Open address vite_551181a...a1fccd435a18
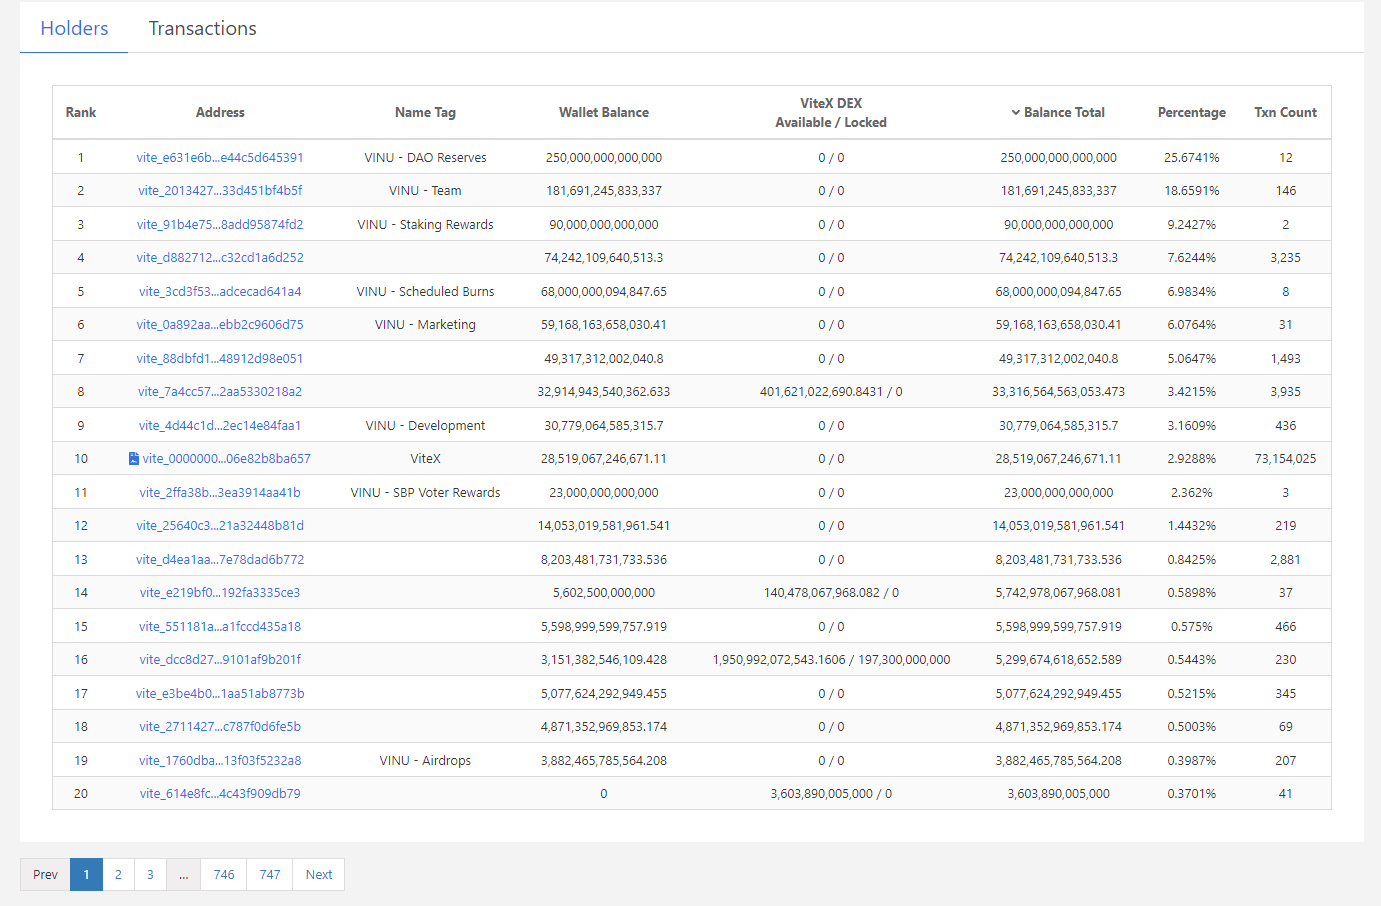 [x=220, y=627]
